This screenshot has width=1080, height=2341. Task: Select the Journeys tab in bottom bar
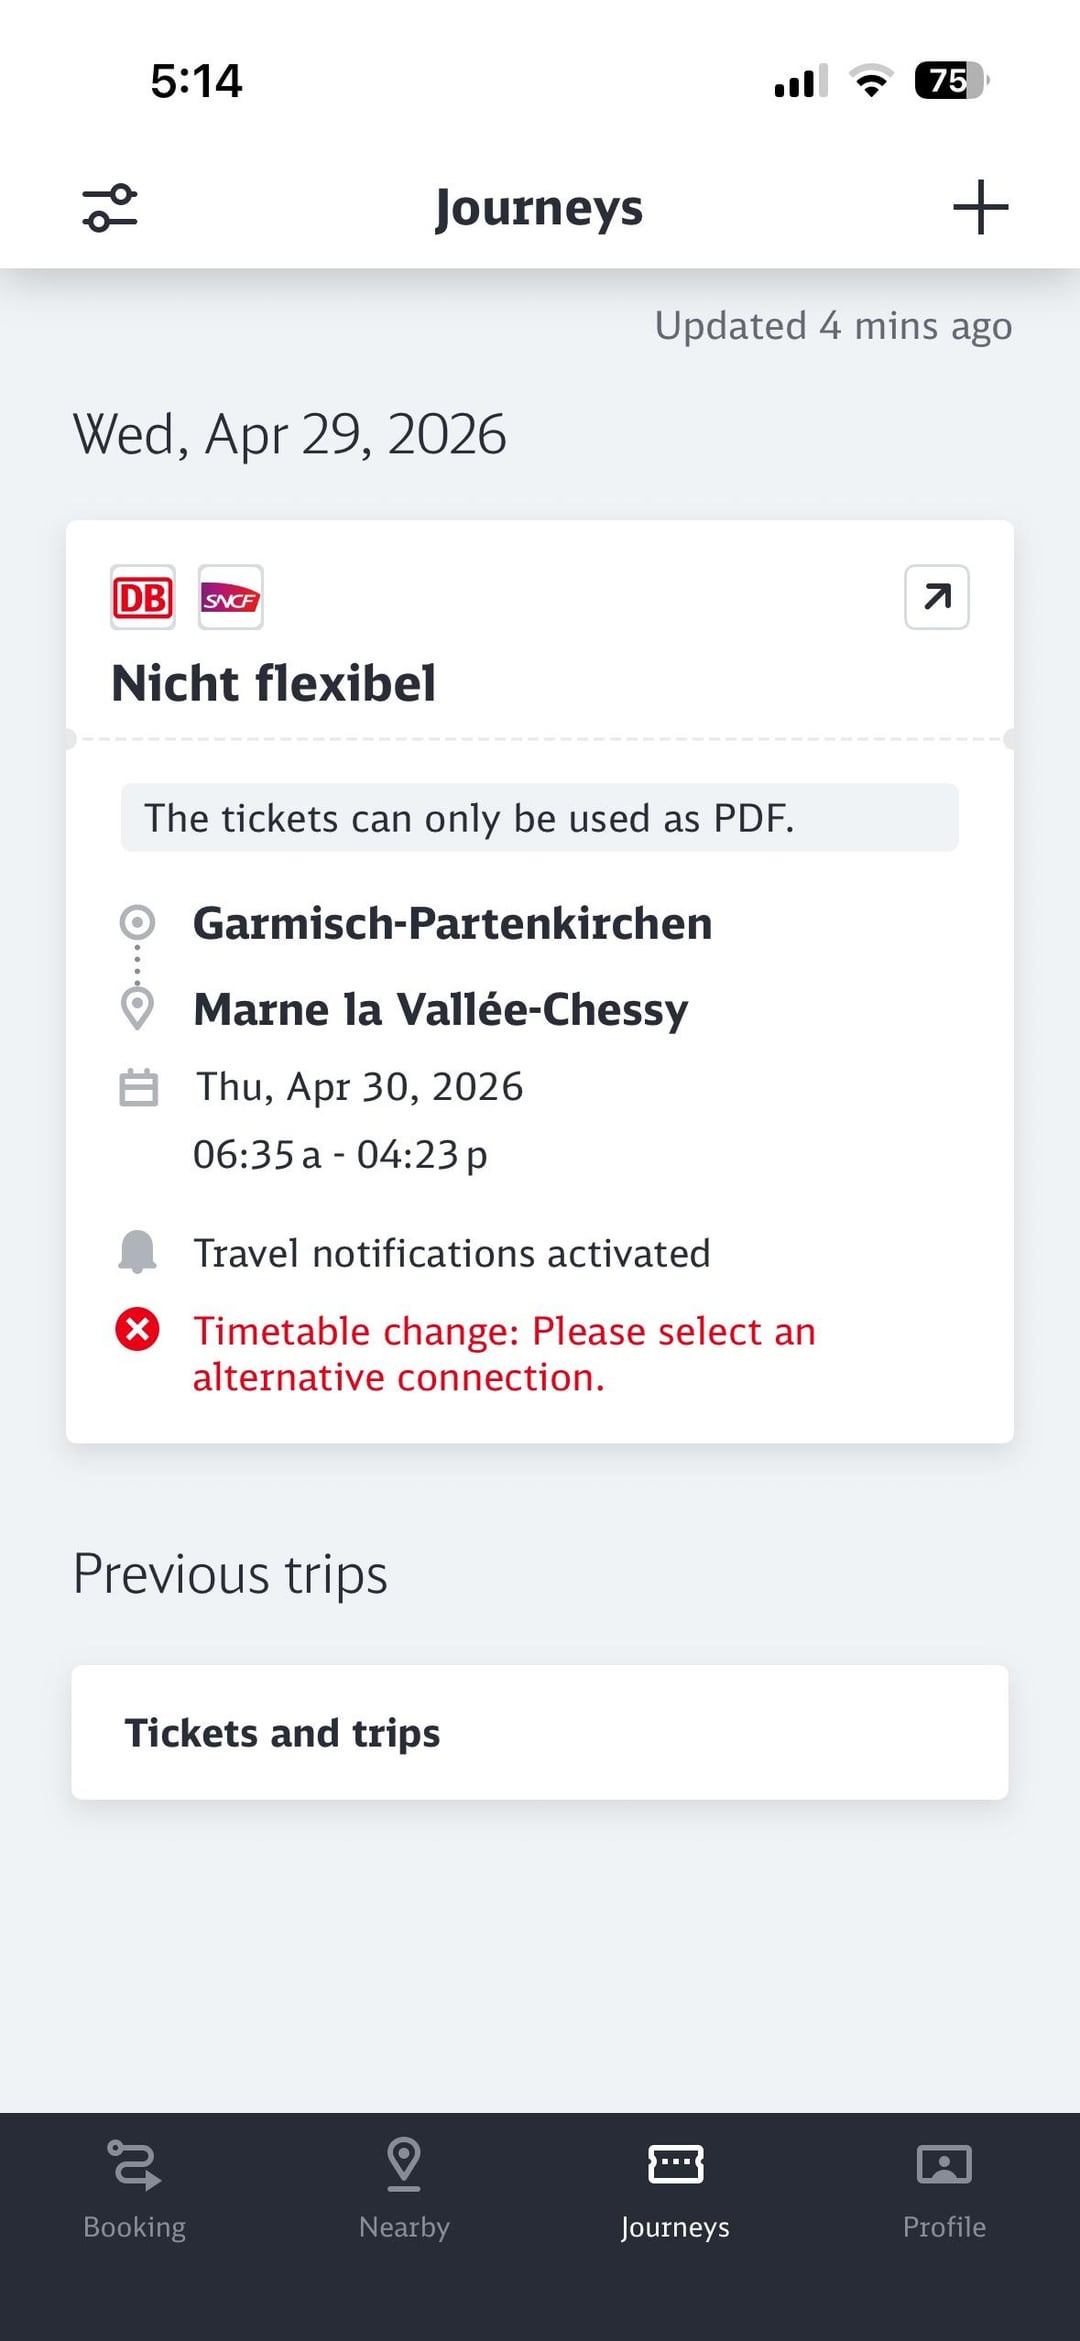675,2187
